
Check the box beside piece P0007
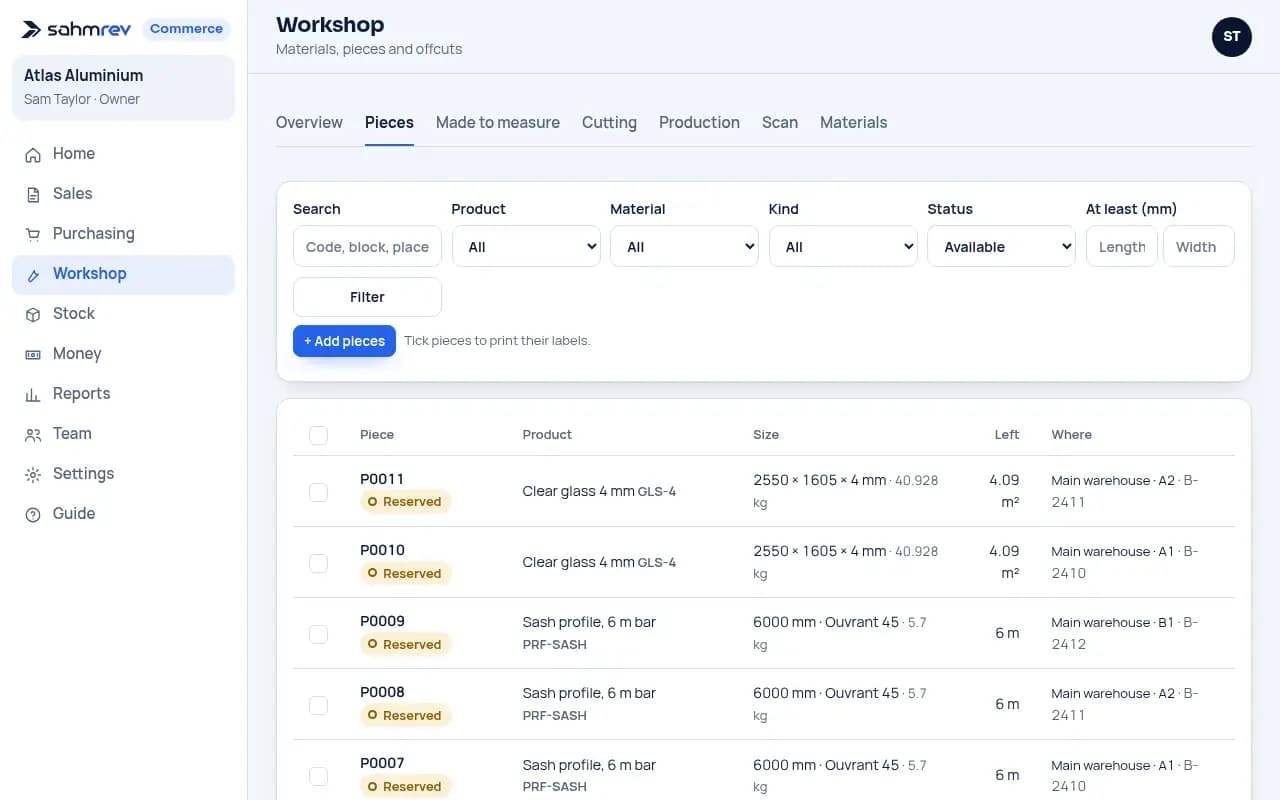pos(318,776)
